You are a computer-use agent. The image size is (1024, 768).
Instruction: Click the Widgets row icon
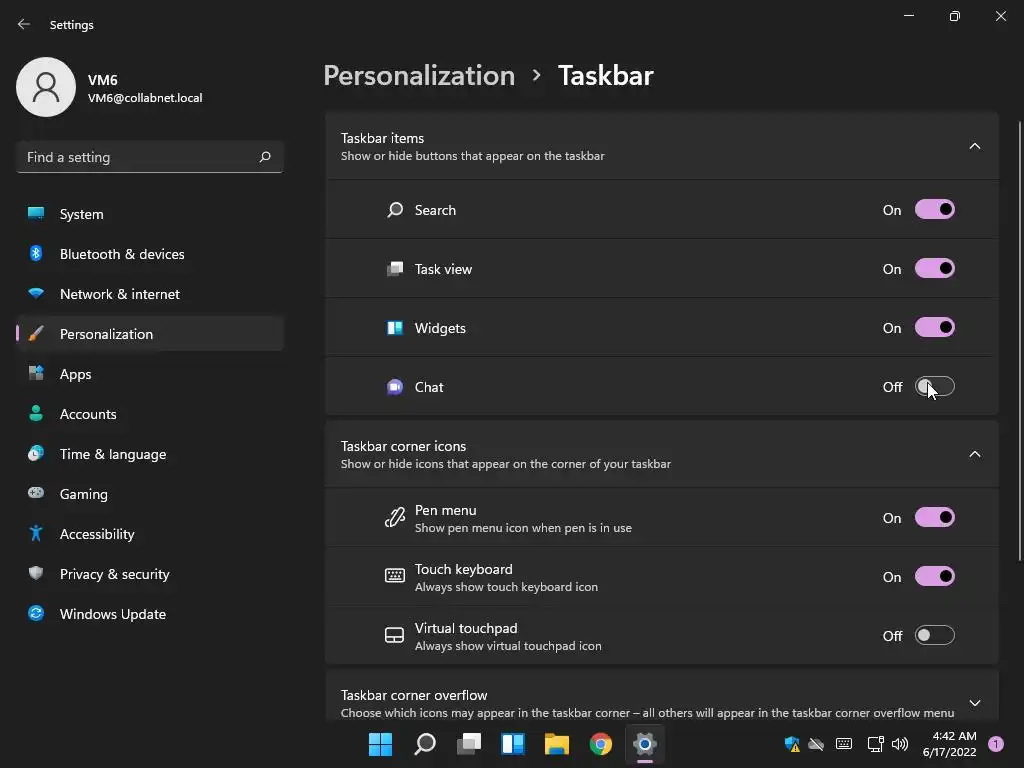coord(394,328)
